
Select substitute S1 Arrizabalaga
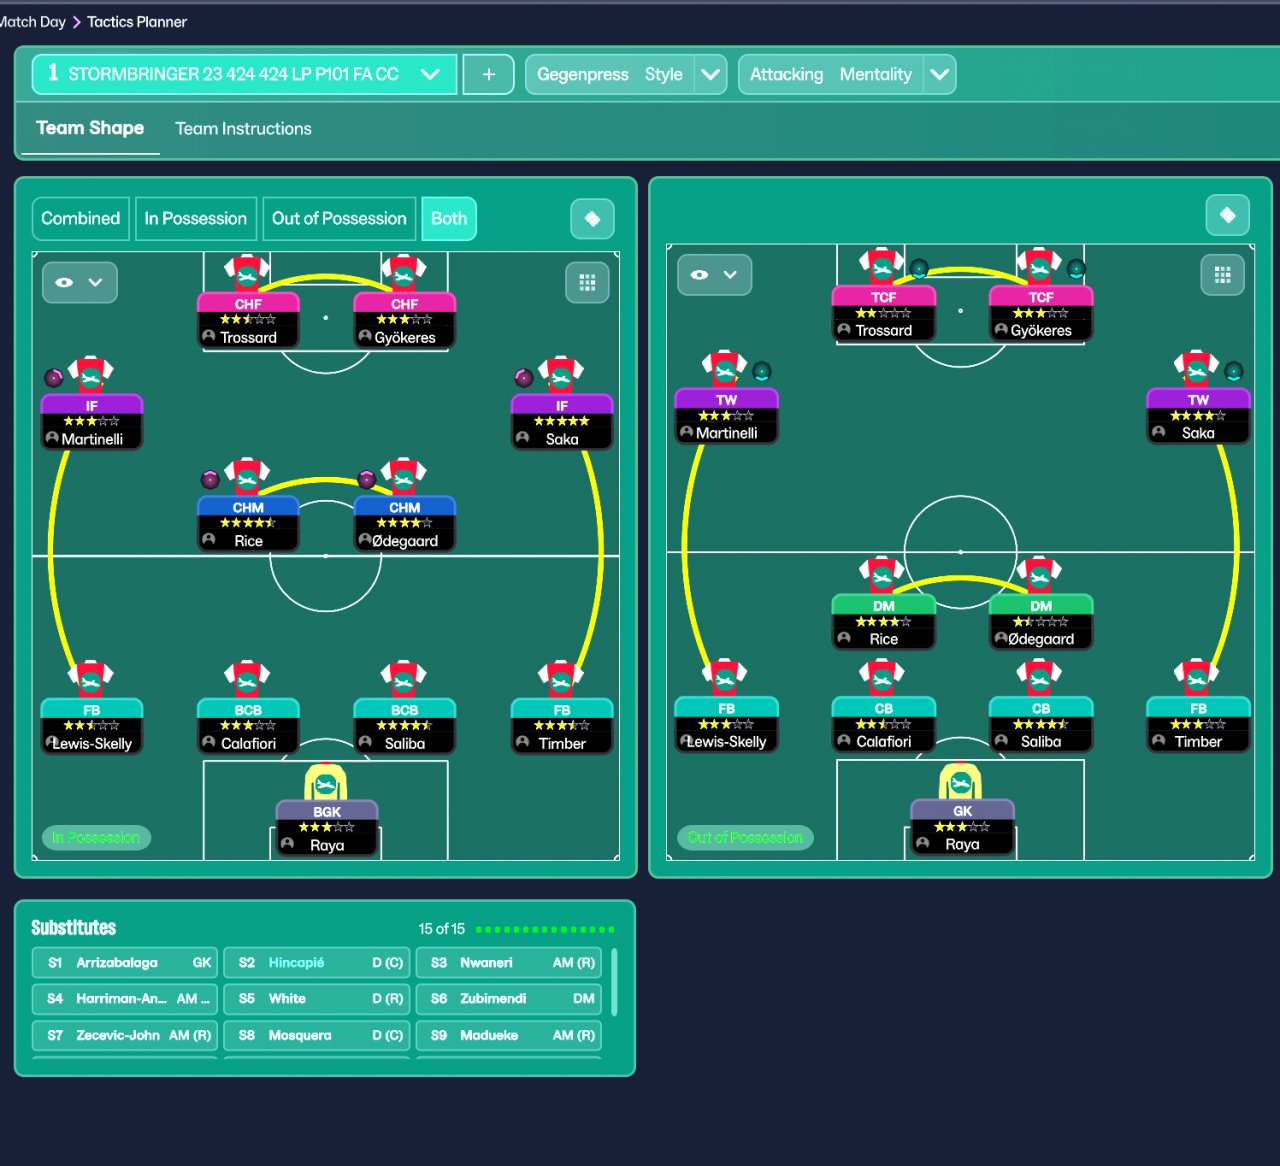[125, 963]
